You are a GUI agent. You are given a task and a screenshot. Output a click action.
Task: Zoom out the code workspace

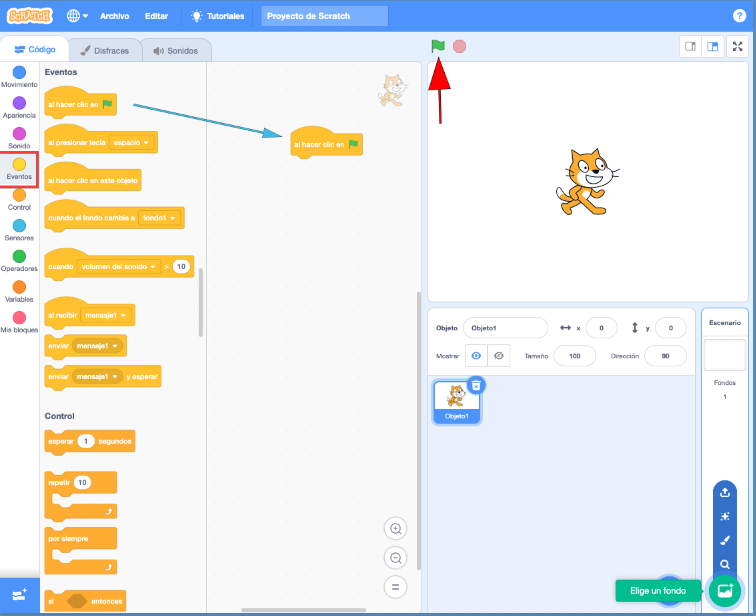[395, 558]
